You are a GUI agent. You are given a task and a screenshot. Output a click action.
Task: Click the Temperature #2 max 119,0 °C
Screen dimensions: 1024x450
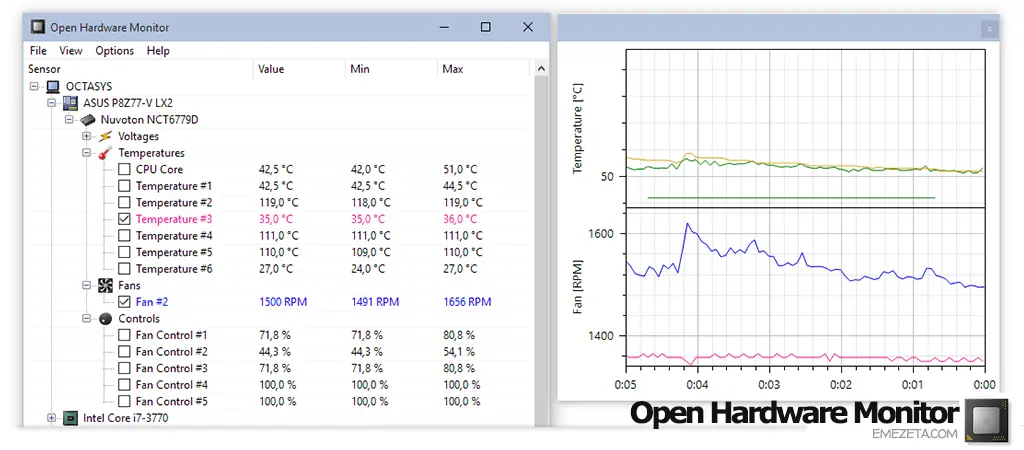tap(463, 202)
